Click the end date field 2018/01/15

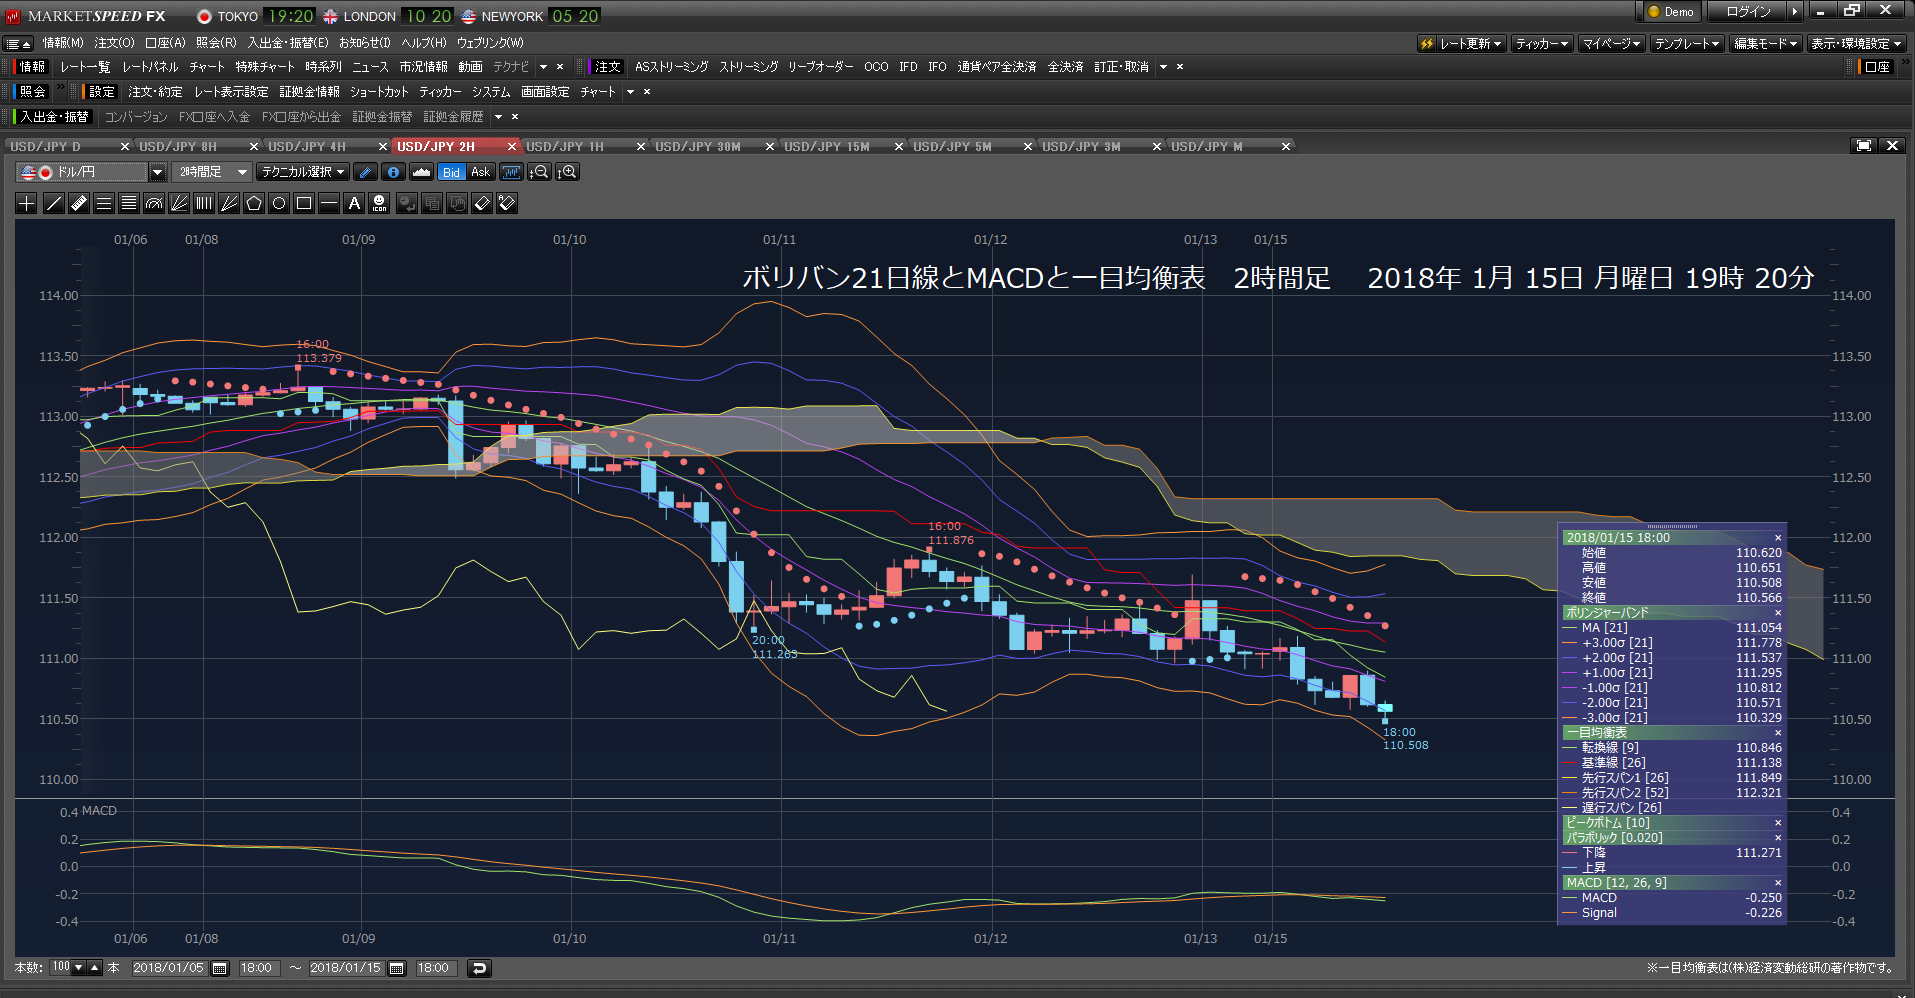(345, 968)
